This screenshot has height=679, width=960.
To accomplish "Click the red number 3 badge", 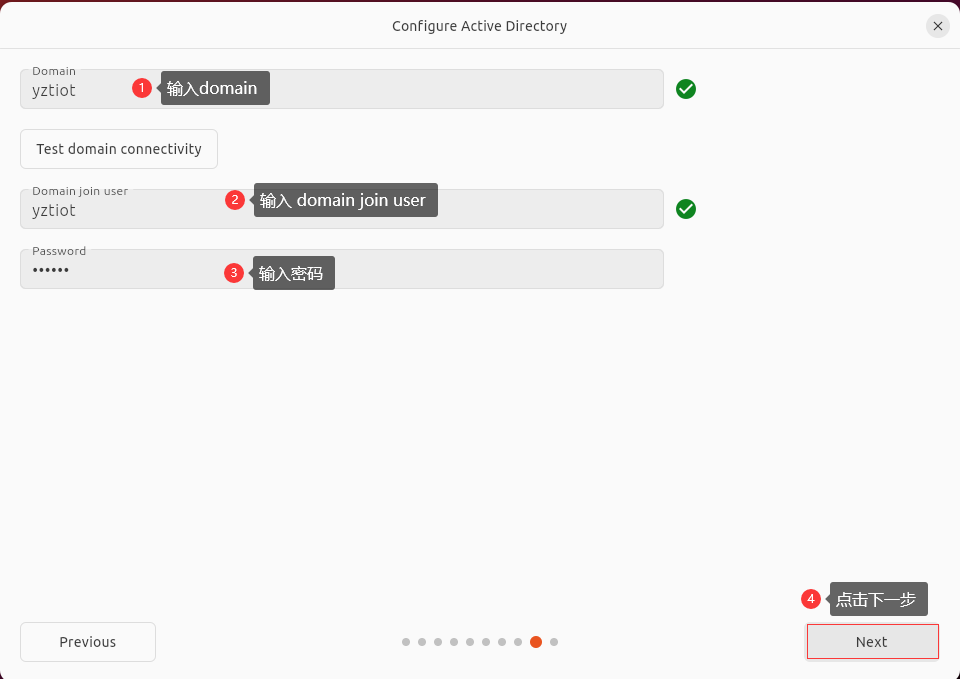I will 234,272.
